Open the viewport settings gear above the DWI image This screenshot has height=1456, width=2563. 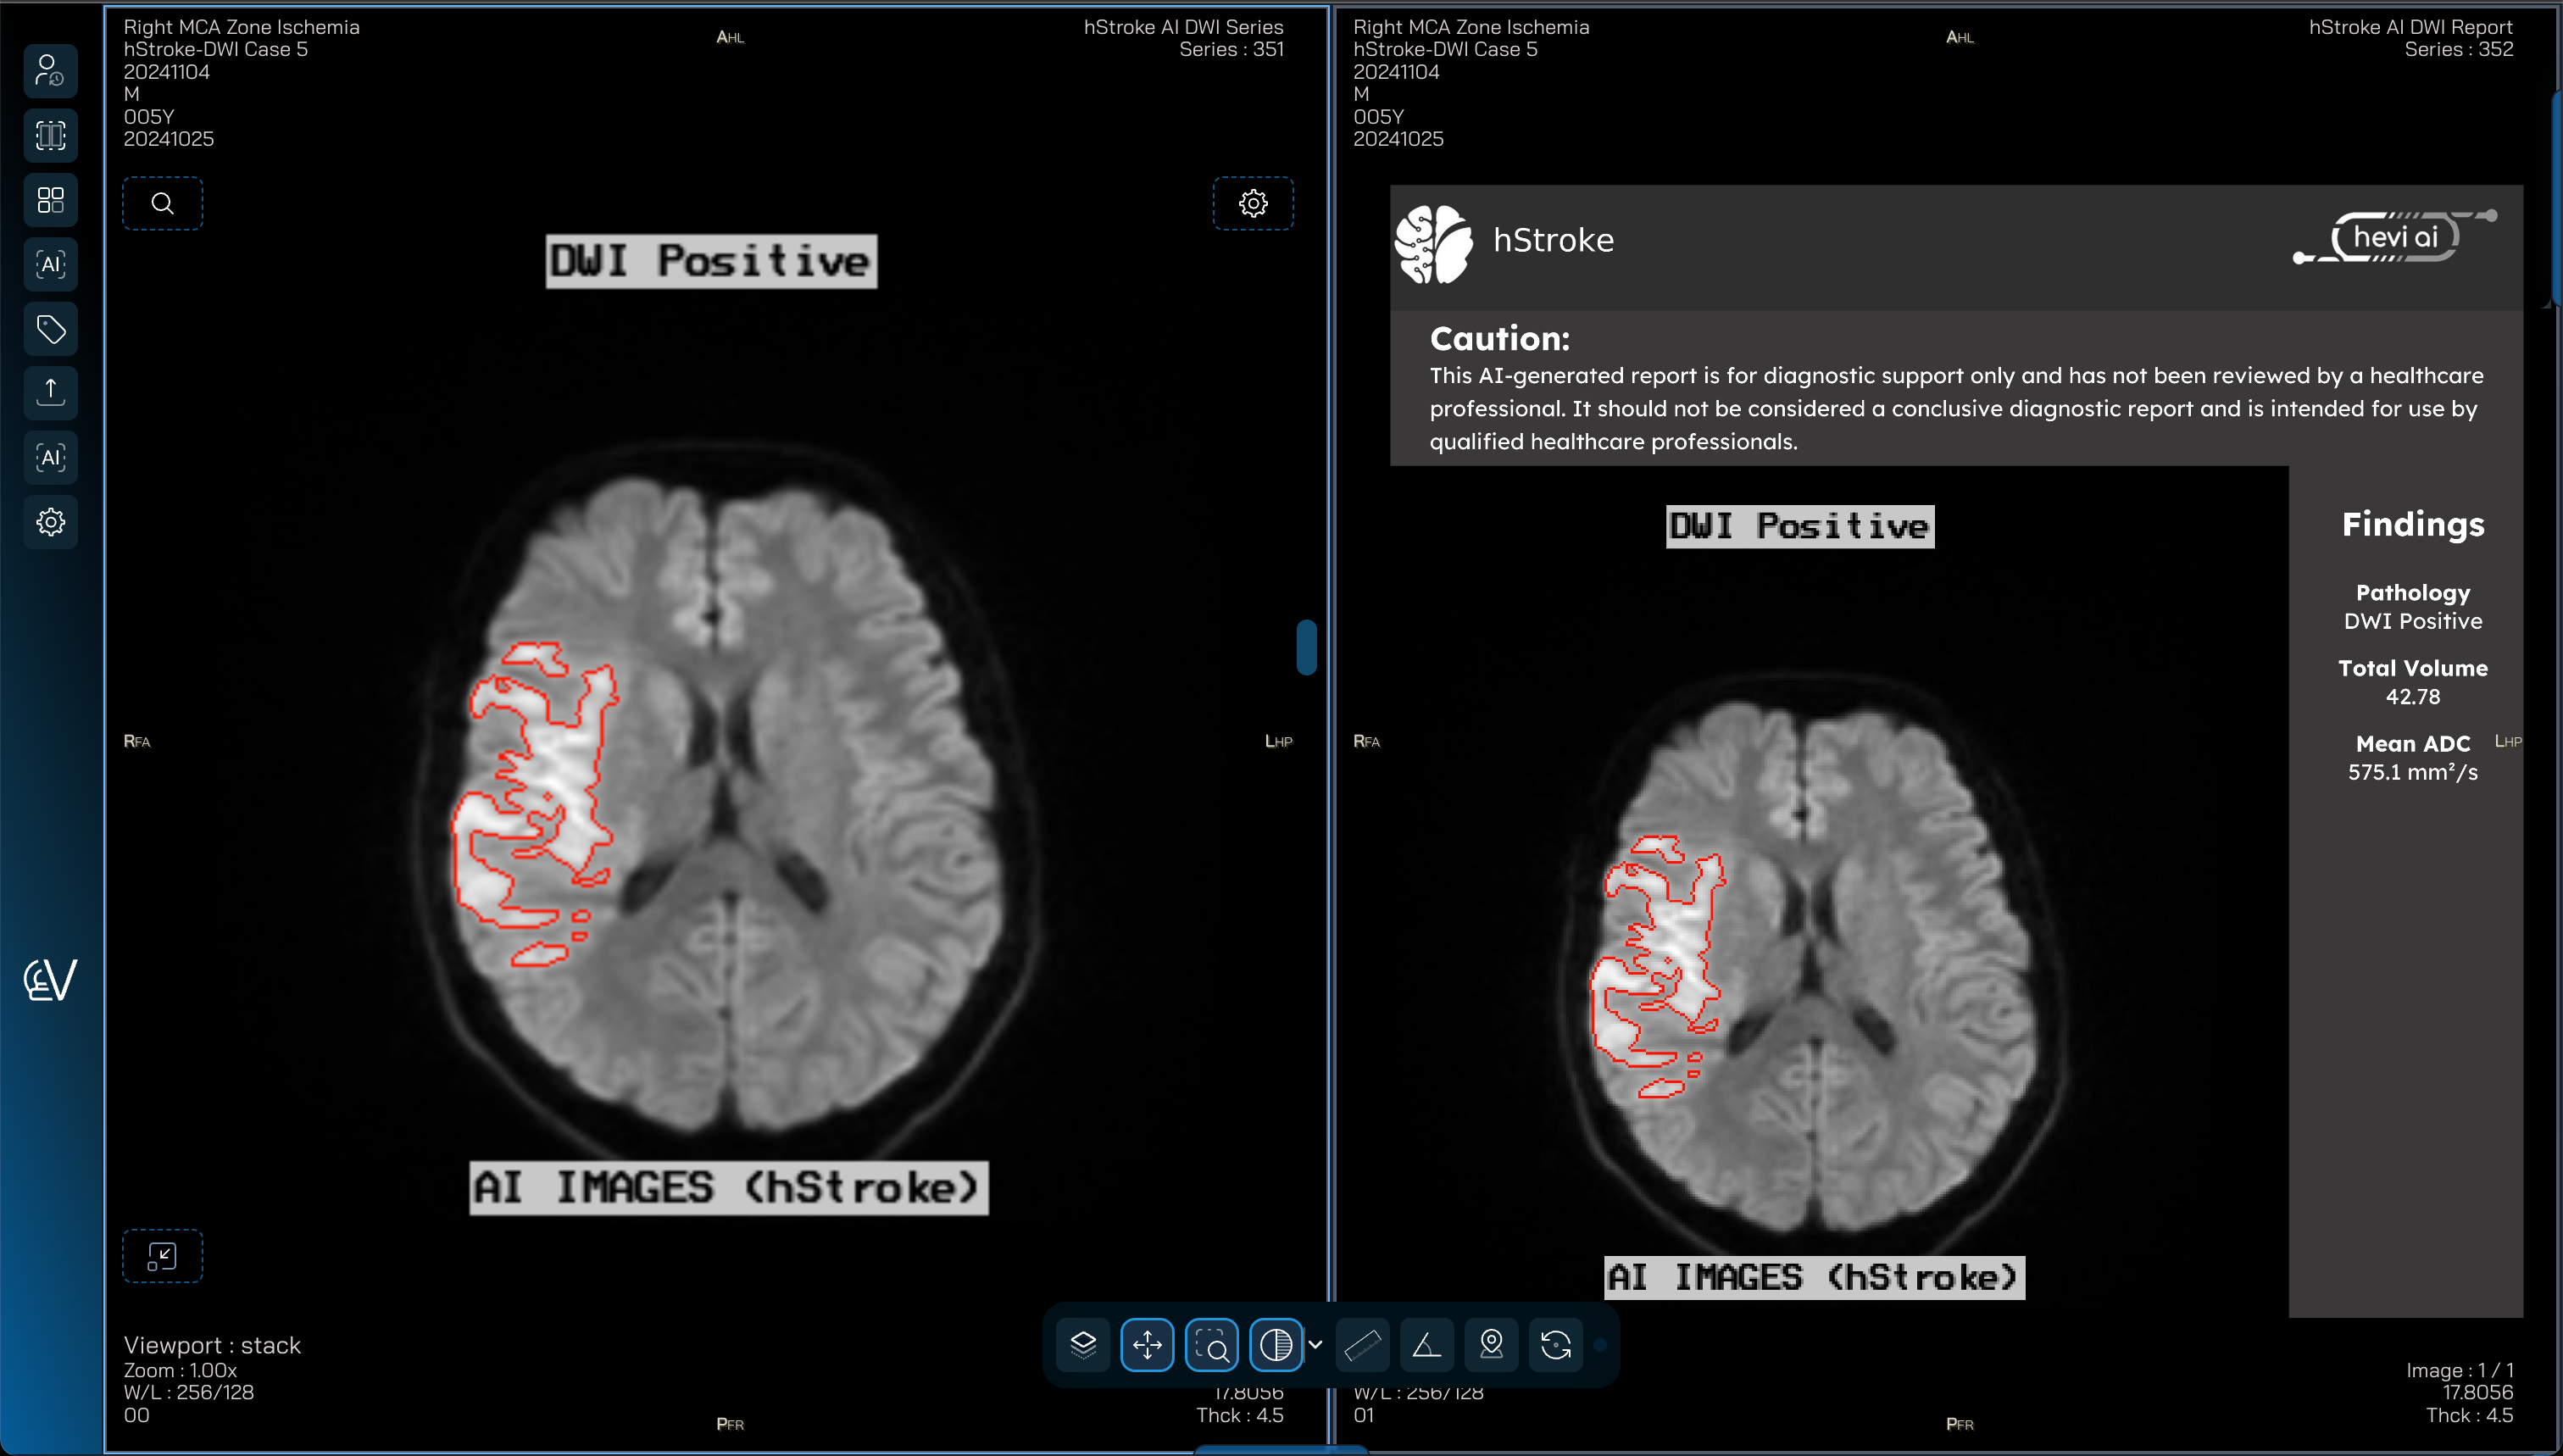pyautogui.click(x=1253, y=203)
